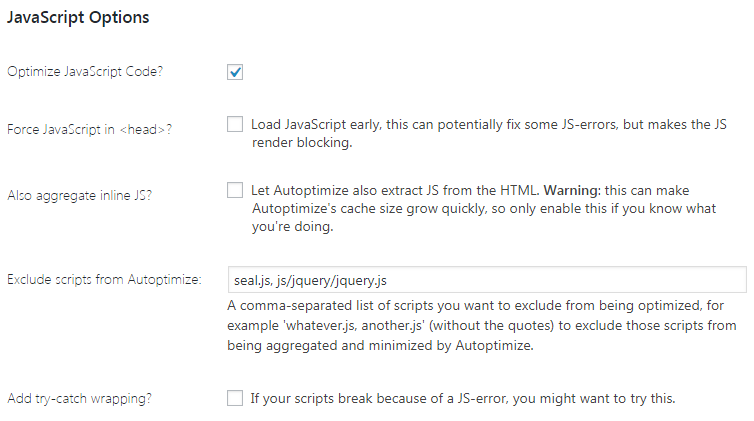Tick the Also aggregate inline JS checkbox
The width and height of the screenshot is (754, 421).
[235, 190]
